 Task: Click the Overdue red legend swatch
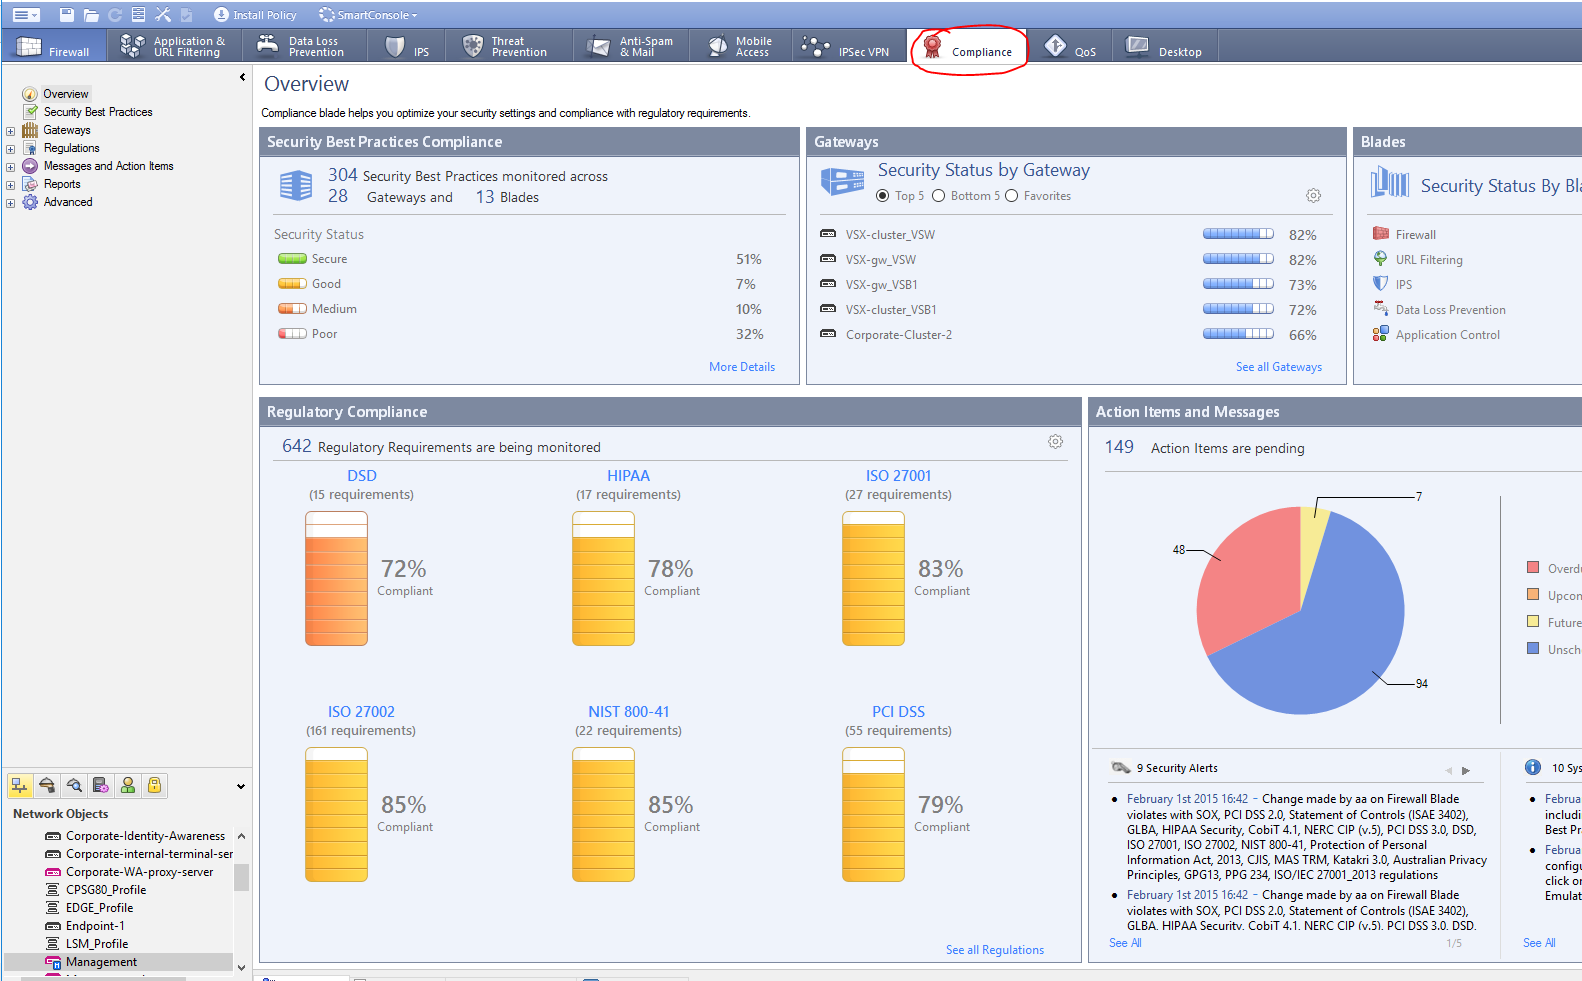click(1533, 568)
